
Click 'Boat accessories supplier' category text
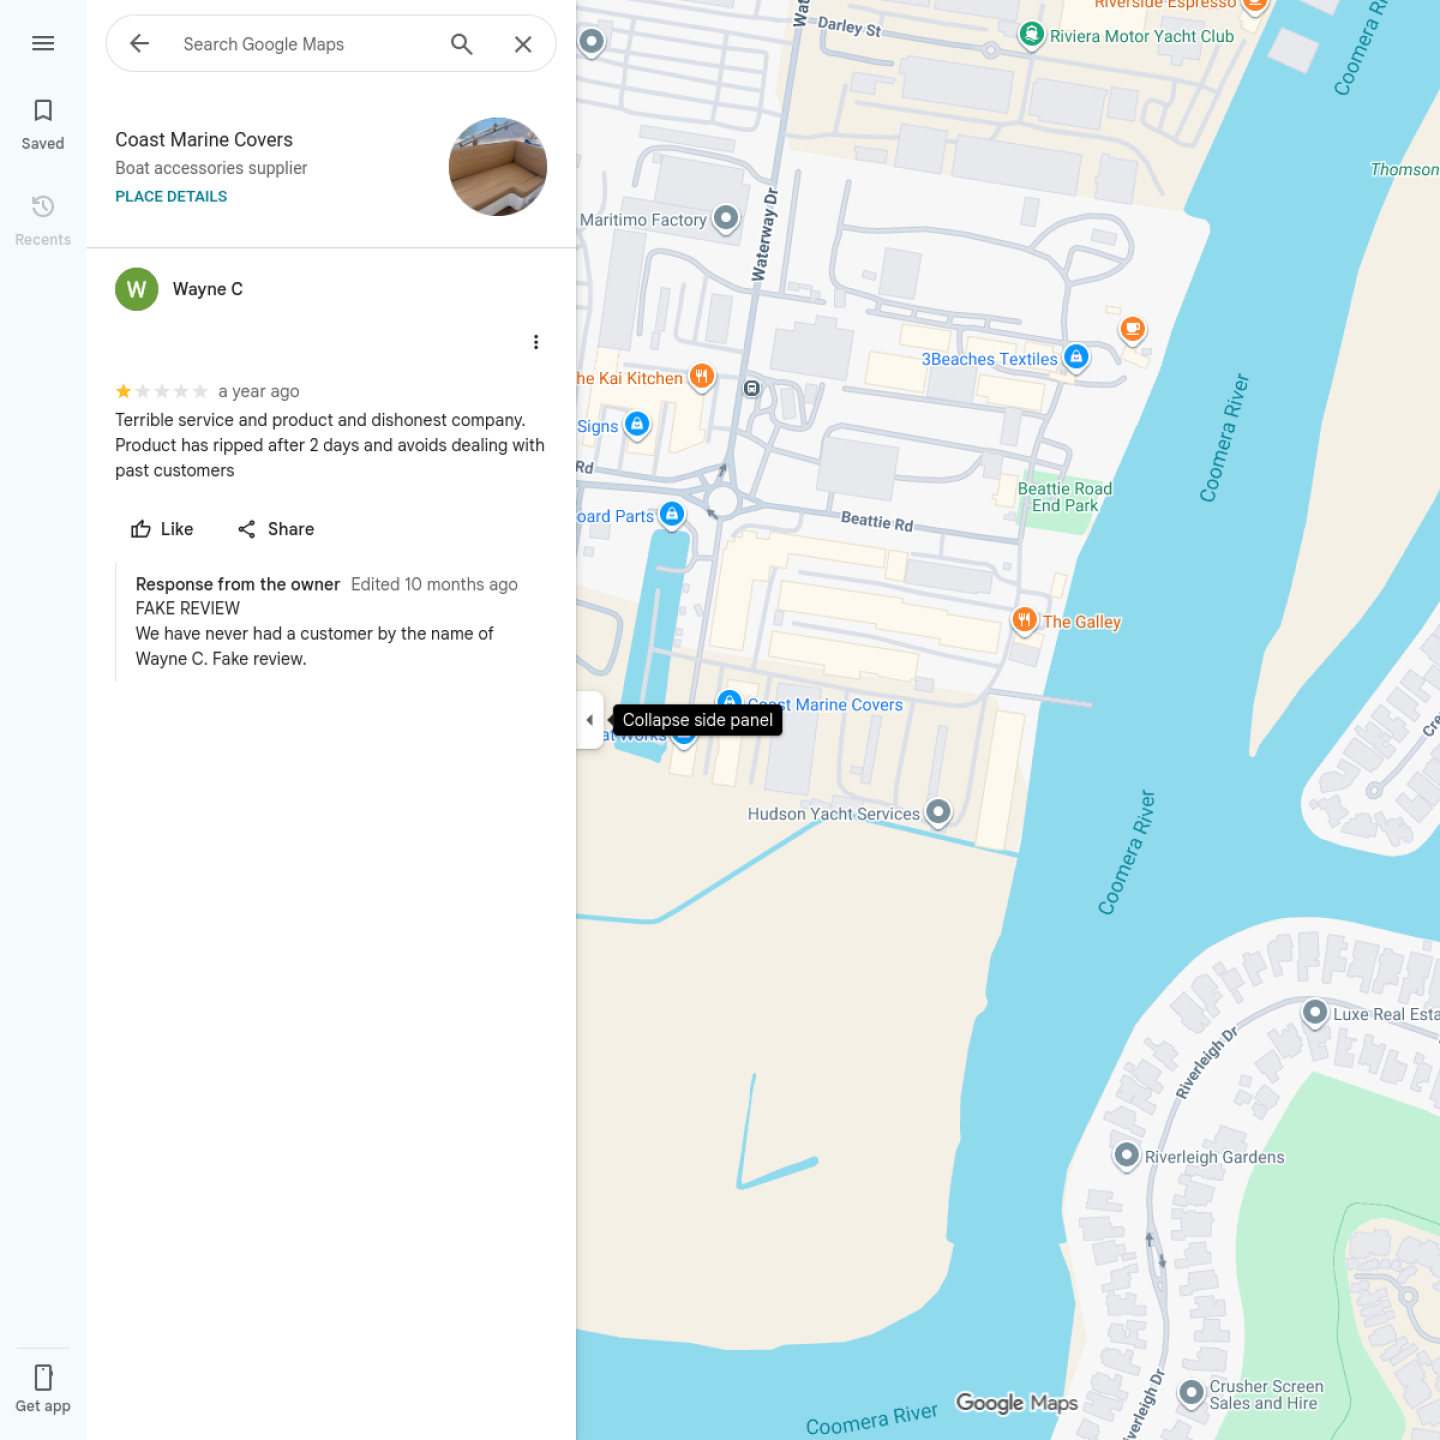tap(211, 168)
